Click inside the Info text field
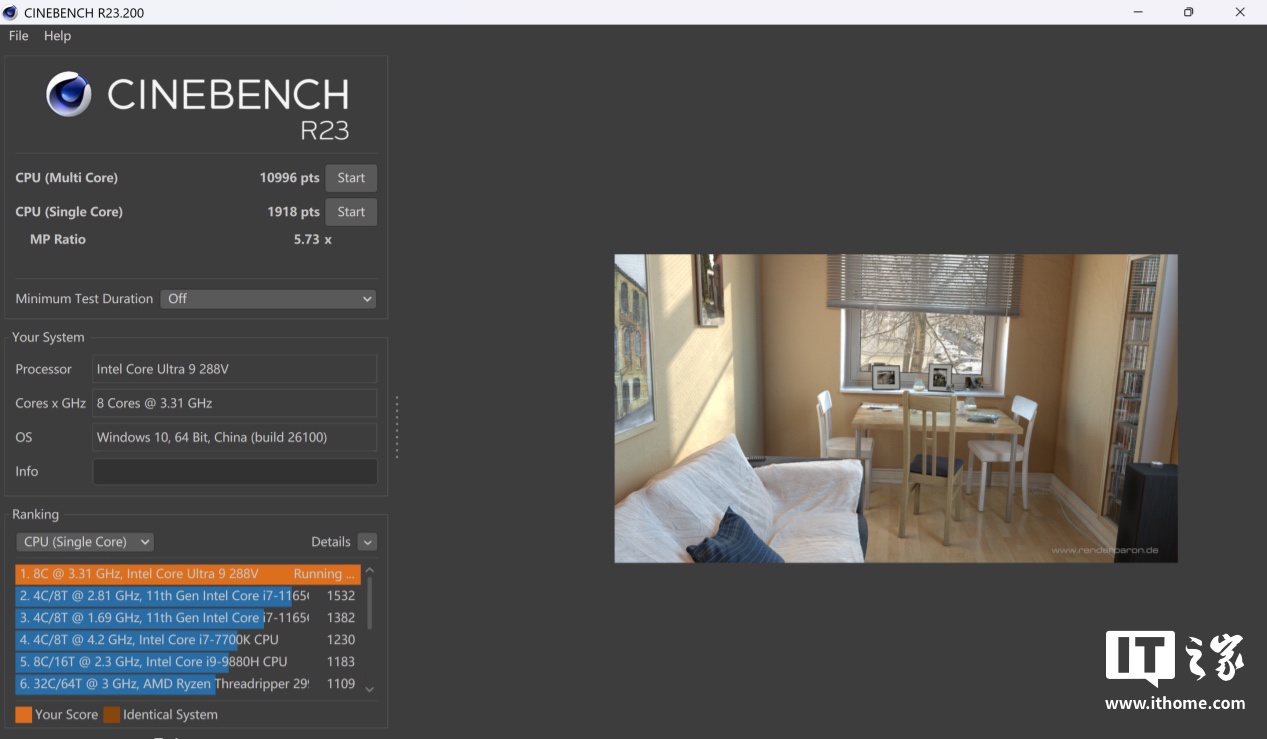The width and height of the screenshot is (1267, 739). tap(235, 472)
